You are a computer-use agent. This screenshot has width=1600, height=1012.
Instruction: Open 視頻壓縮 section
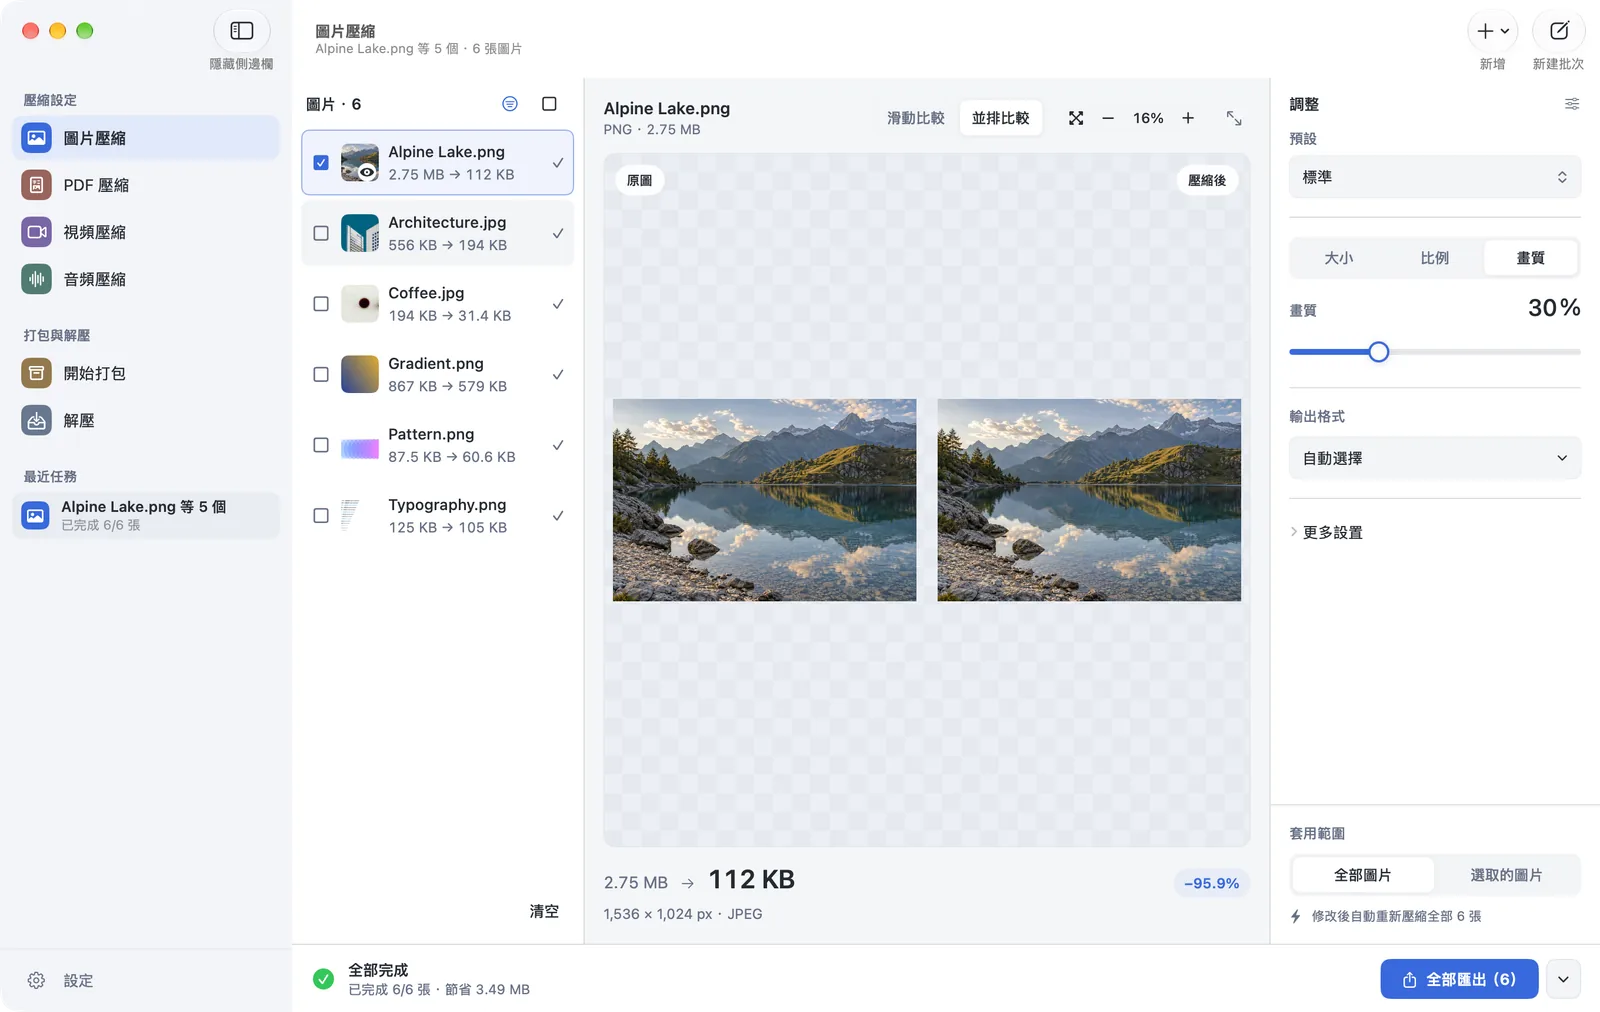coord(146,232)
